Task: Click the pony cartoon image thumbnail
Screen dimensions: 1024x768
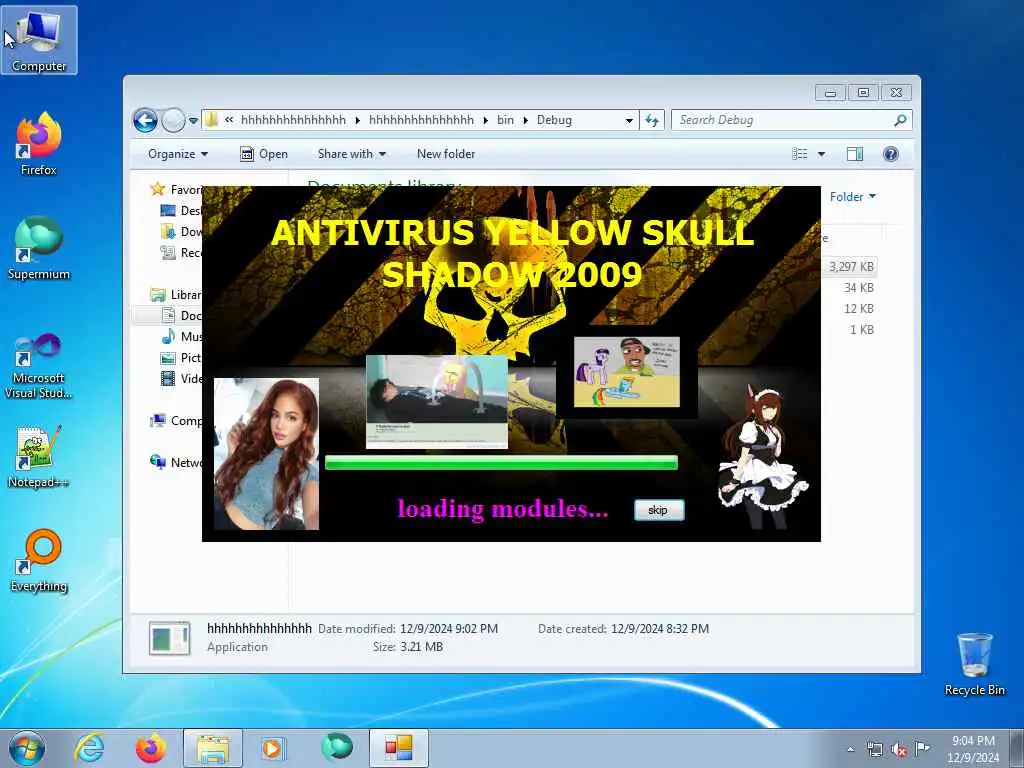Action: click(x=627, y=372)
